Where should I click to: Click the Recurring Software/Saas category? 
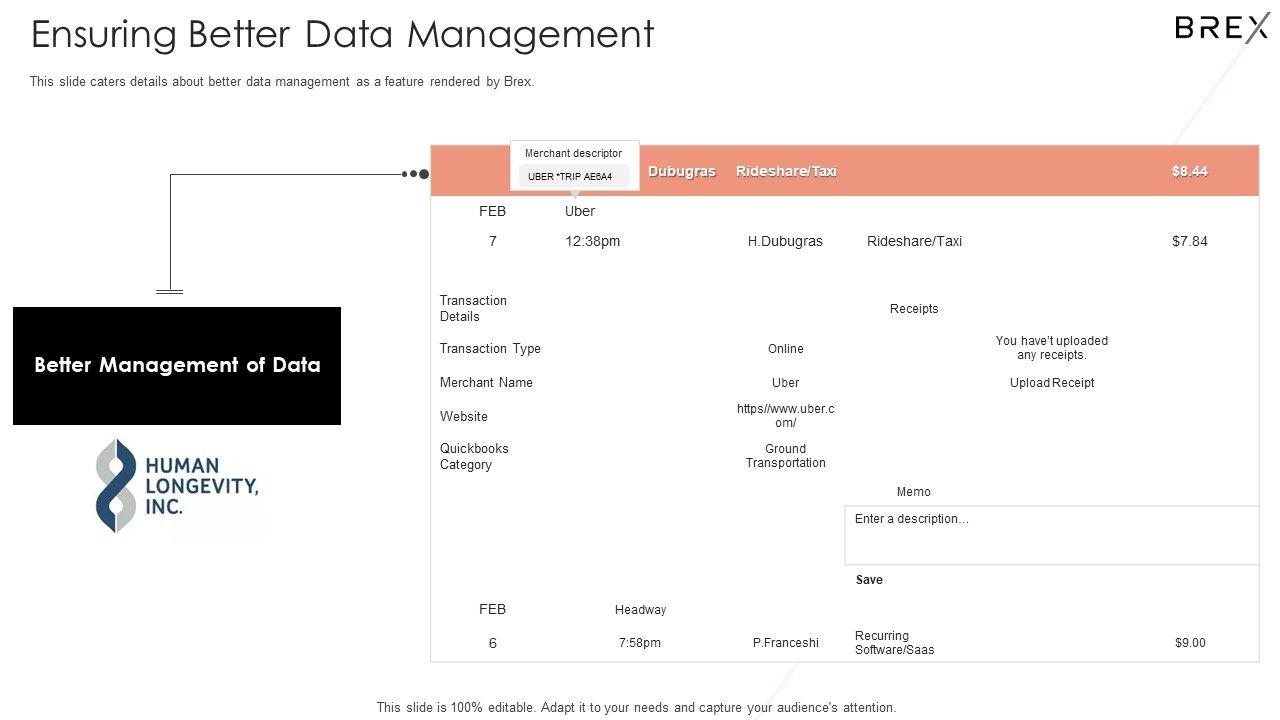[x=894, y=643]
